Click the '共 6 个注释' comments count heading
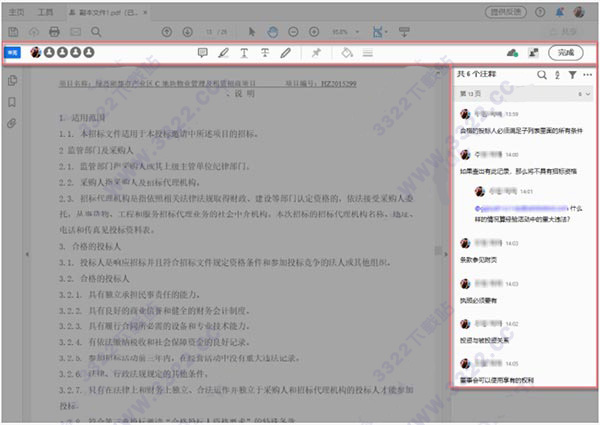The width and height of the screenshot is (600, 425). (476, 74)
